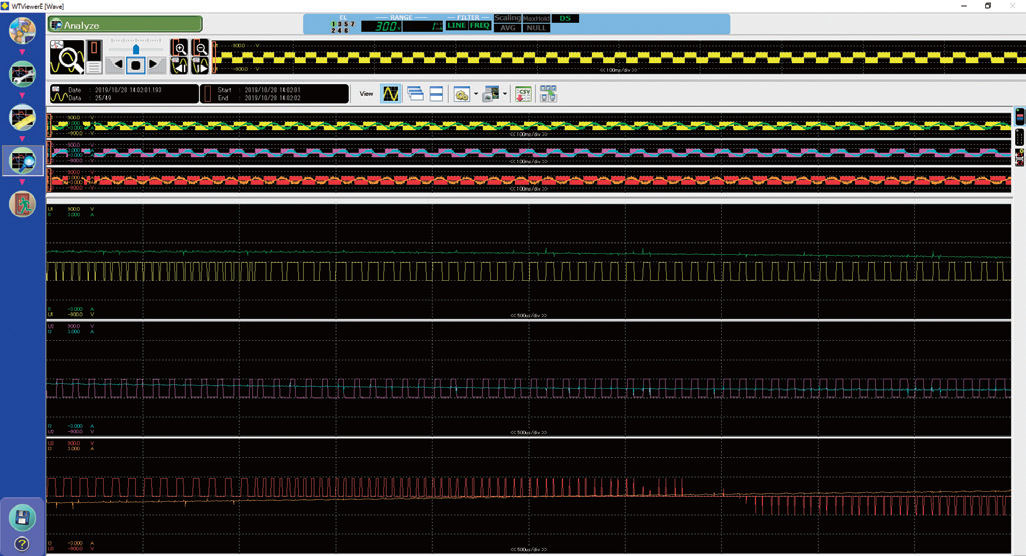Toggle the MaxHold indicator
Viewport: 1026px width, 556px height.
[536, 18]
